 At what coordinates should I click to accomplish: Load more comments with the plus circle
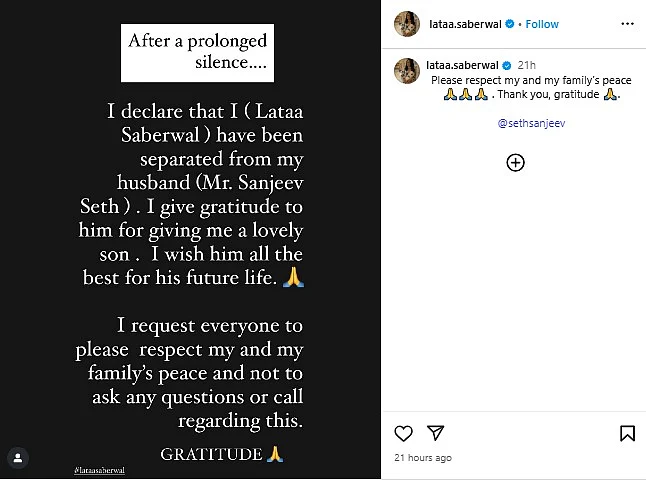tap(515, 162)
